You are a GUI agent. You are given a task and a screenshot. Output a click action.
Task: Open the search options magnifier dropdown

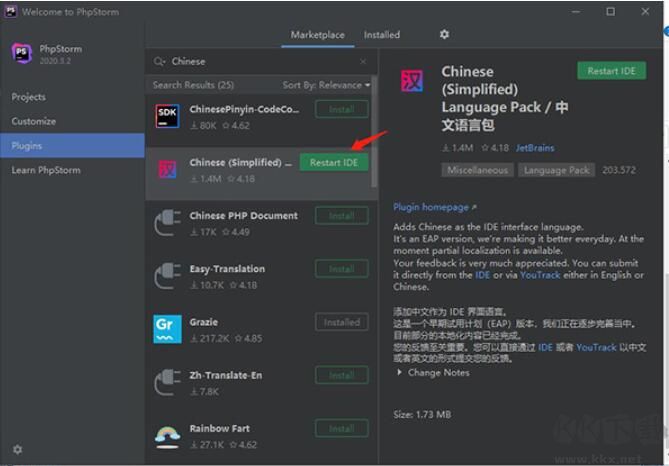click(x=160, y=62)
